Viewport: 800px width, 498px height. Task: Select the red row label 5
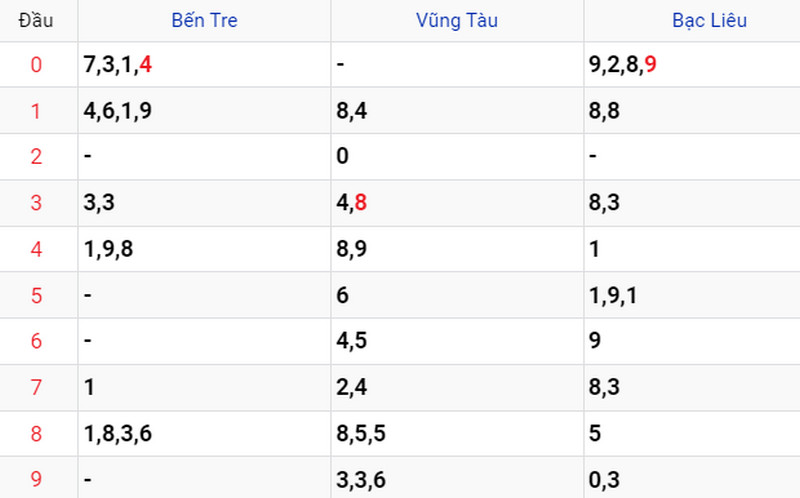click(x=36, y=295)
